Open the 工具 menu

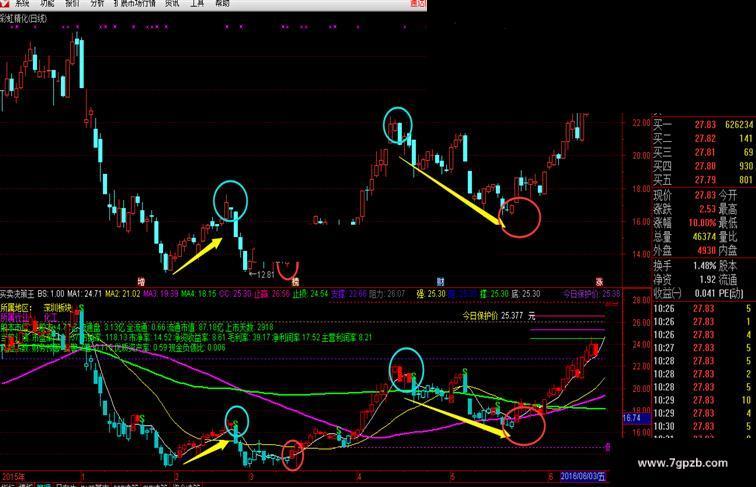coord(197,3)
